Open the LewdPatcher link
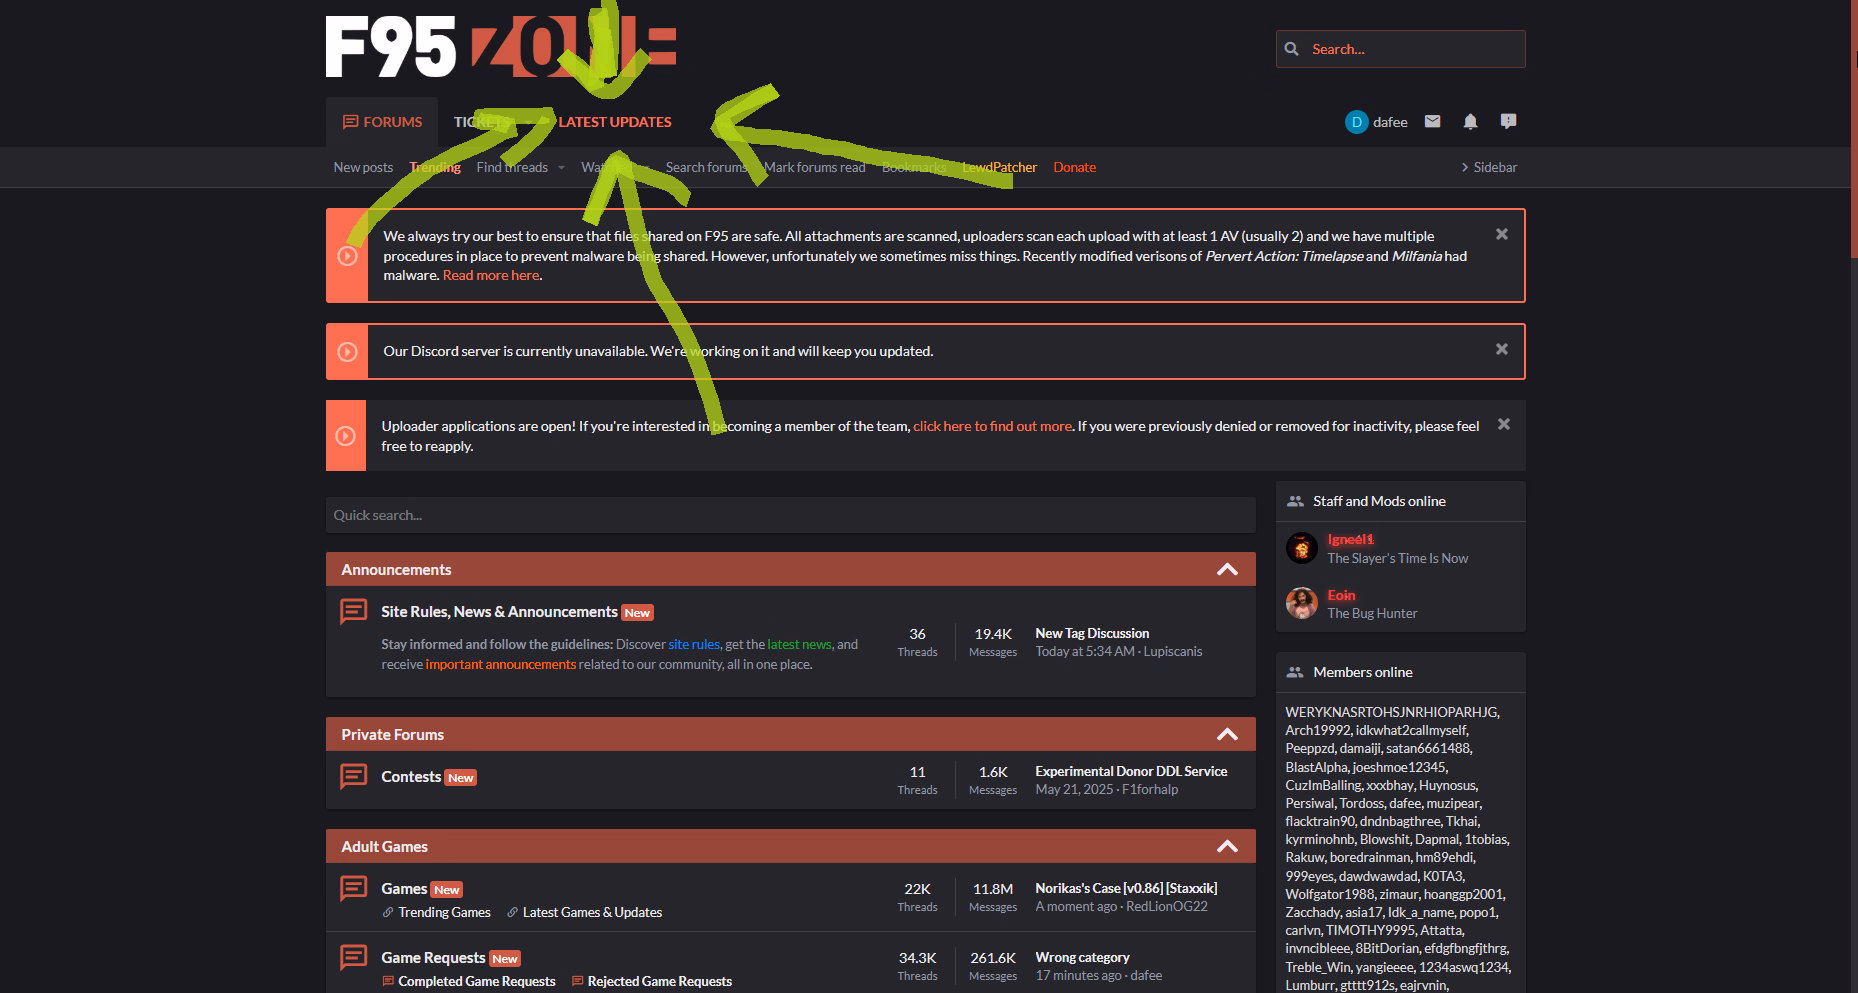The height and width of the screenshot is (993, 1858). [999, 167]
